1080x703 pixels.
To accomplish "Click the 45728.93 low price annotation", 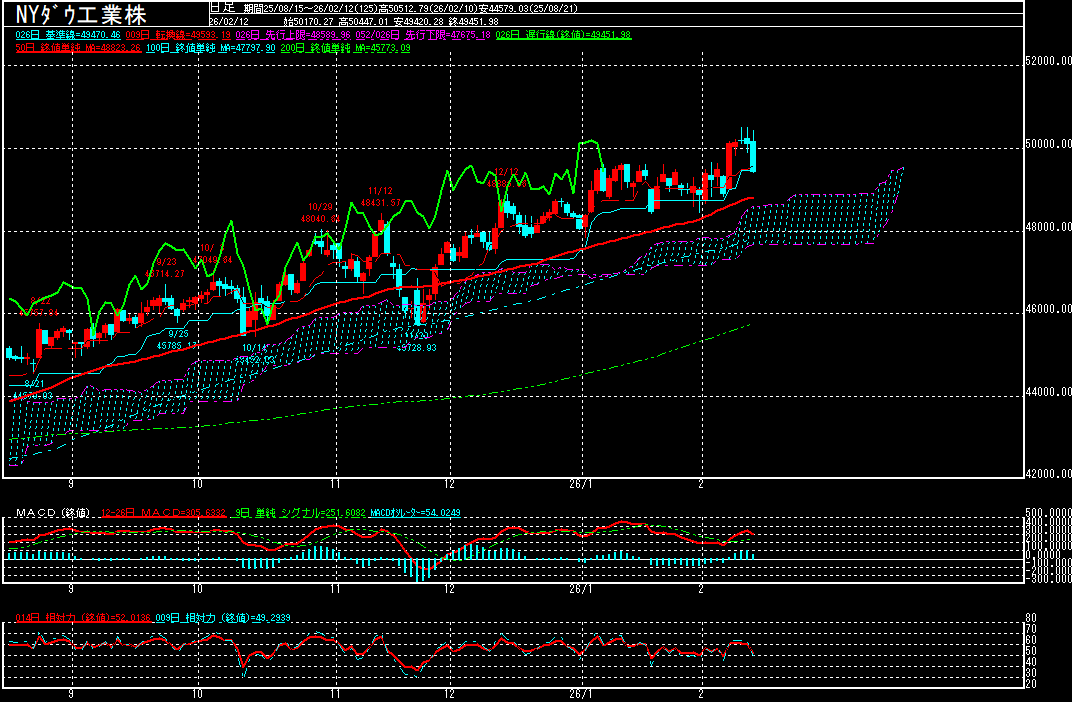I will tap(417, 347).
